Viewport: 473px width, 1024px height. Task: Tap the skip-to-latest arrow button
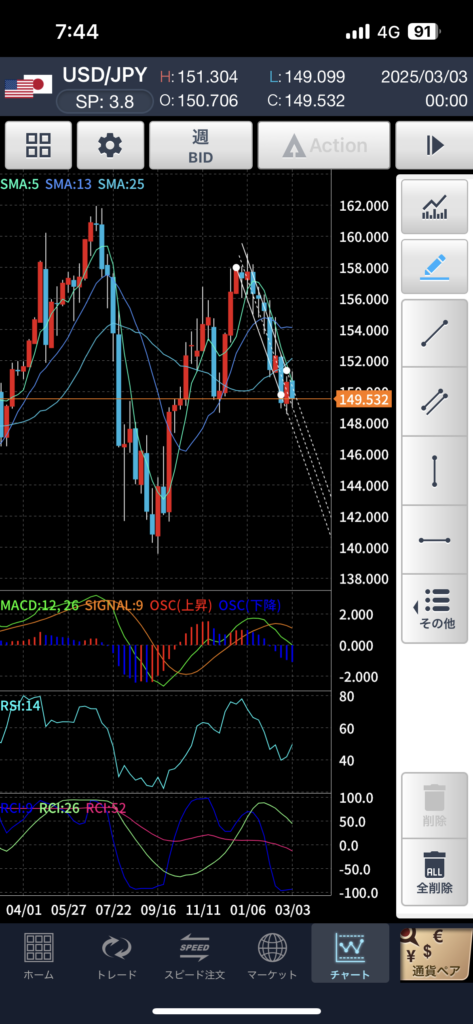pos(434,146)
